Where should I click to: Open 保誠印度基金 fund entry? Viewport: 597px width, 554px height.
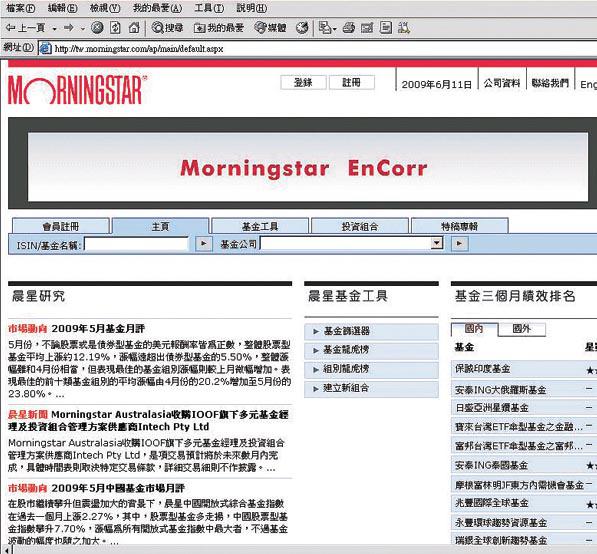pyautogui.click(x=482, y=369)
